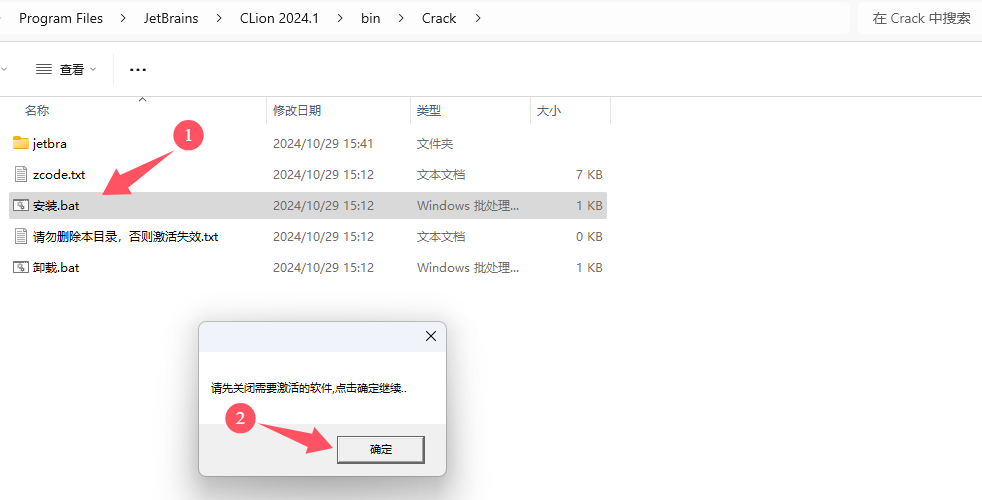Select the 请勿删除本目录，否则激活失效.txt file name
Screen dimensions: 982x500
[125, 237]
